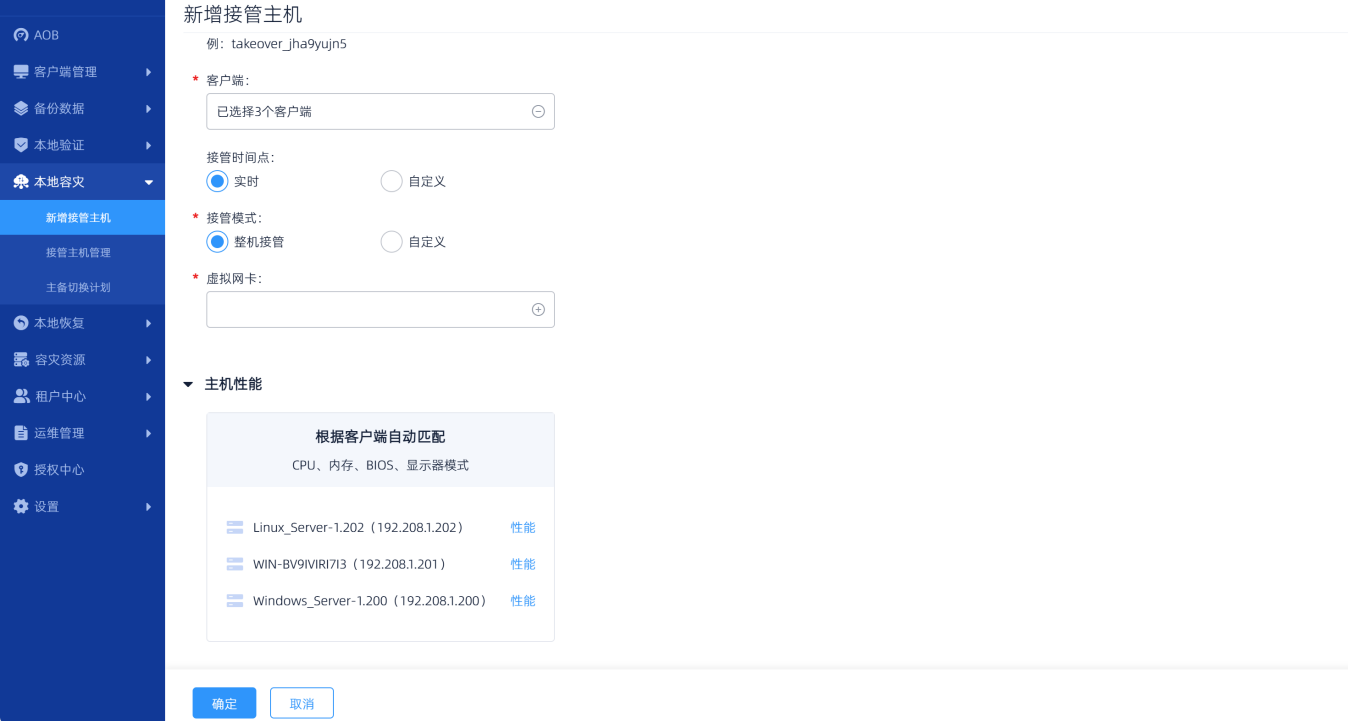Click the 客户端管理 monitor icon
The image size is (1348, 721).
[x=21, y=72]
